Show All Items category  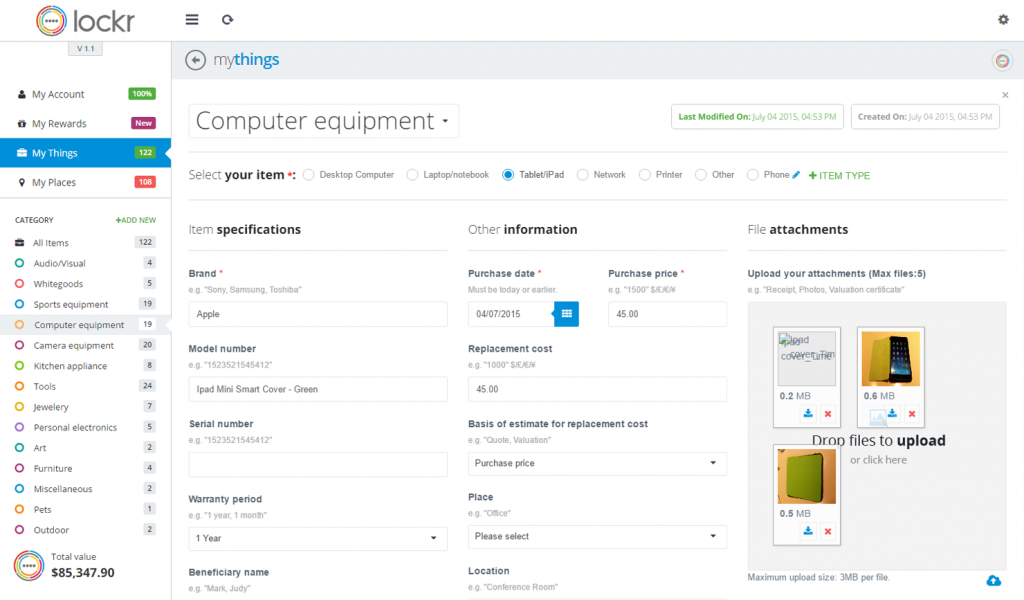coord(86,243)
